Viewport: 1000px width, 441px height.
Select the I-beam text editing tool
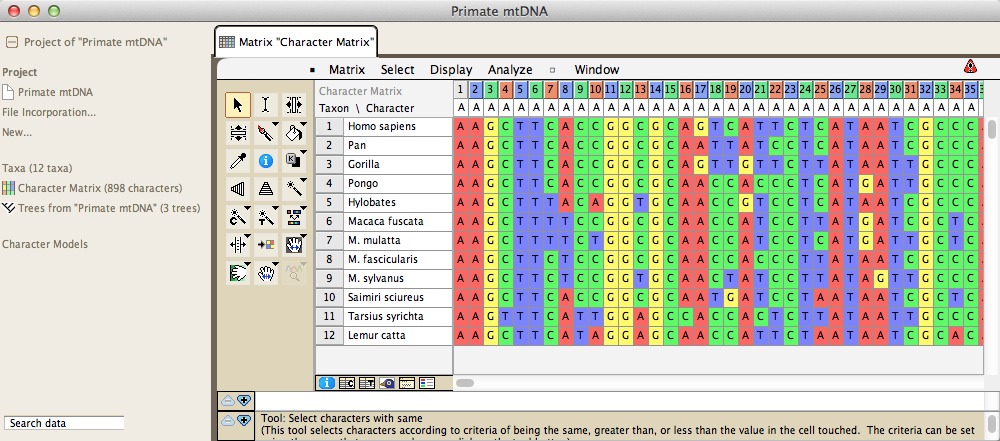(266, 104)
